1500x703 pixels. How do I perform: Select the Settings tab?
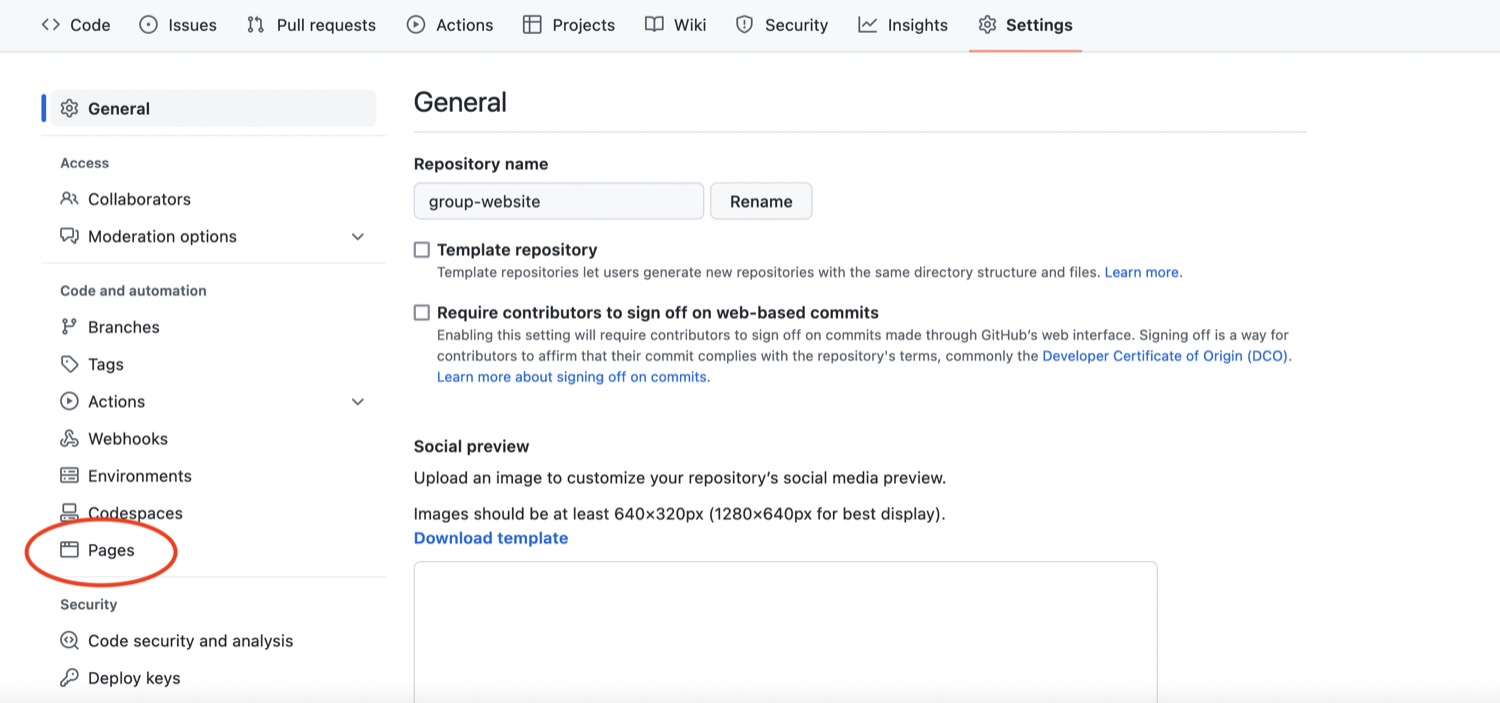click(1025, 25)
